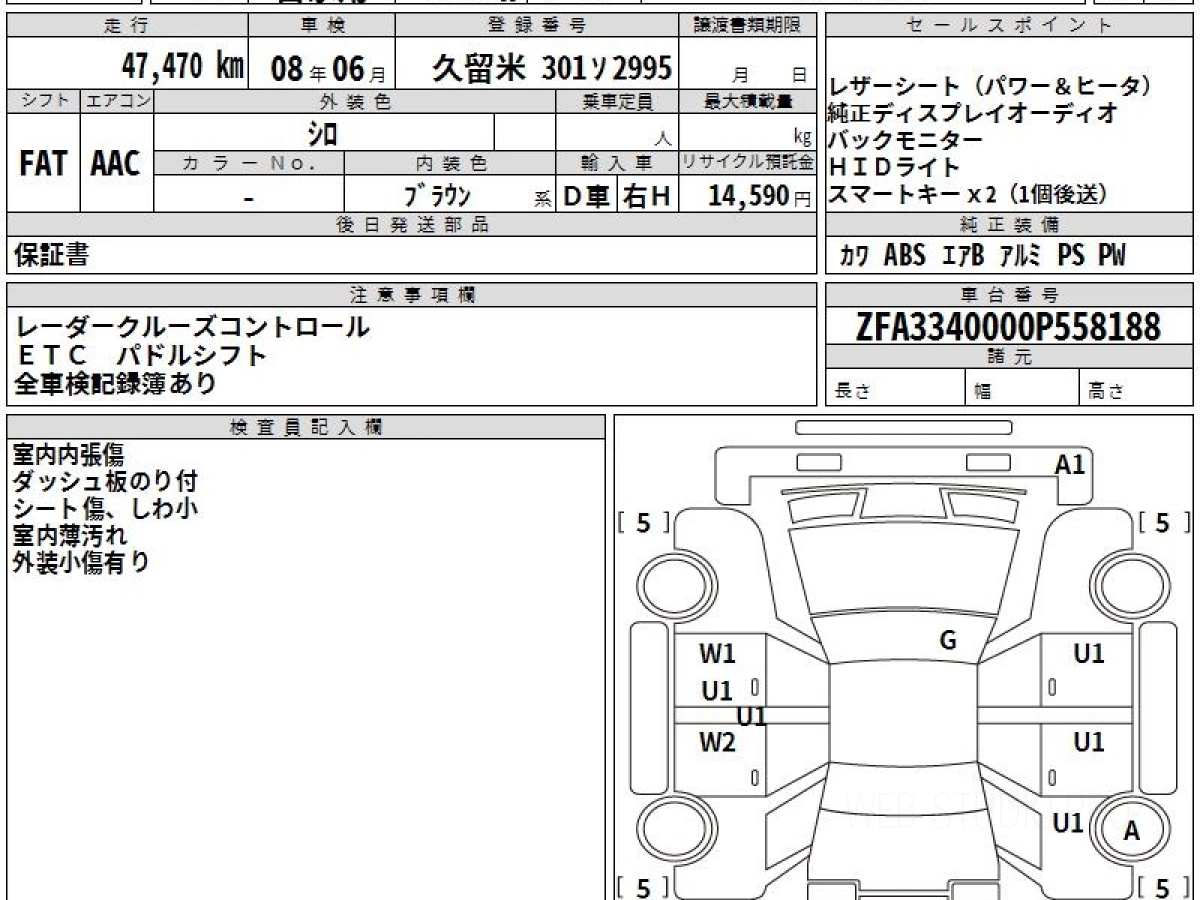Click the wheel marked A in the diagram
The width and height of the screenshot is (1200, 900).
pos(1131,830)
